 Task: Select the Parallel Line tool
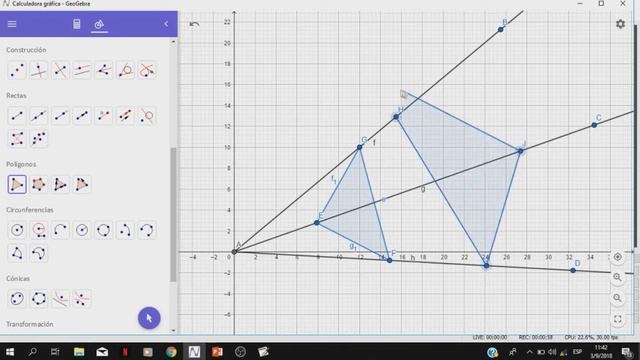coord(82,70)
